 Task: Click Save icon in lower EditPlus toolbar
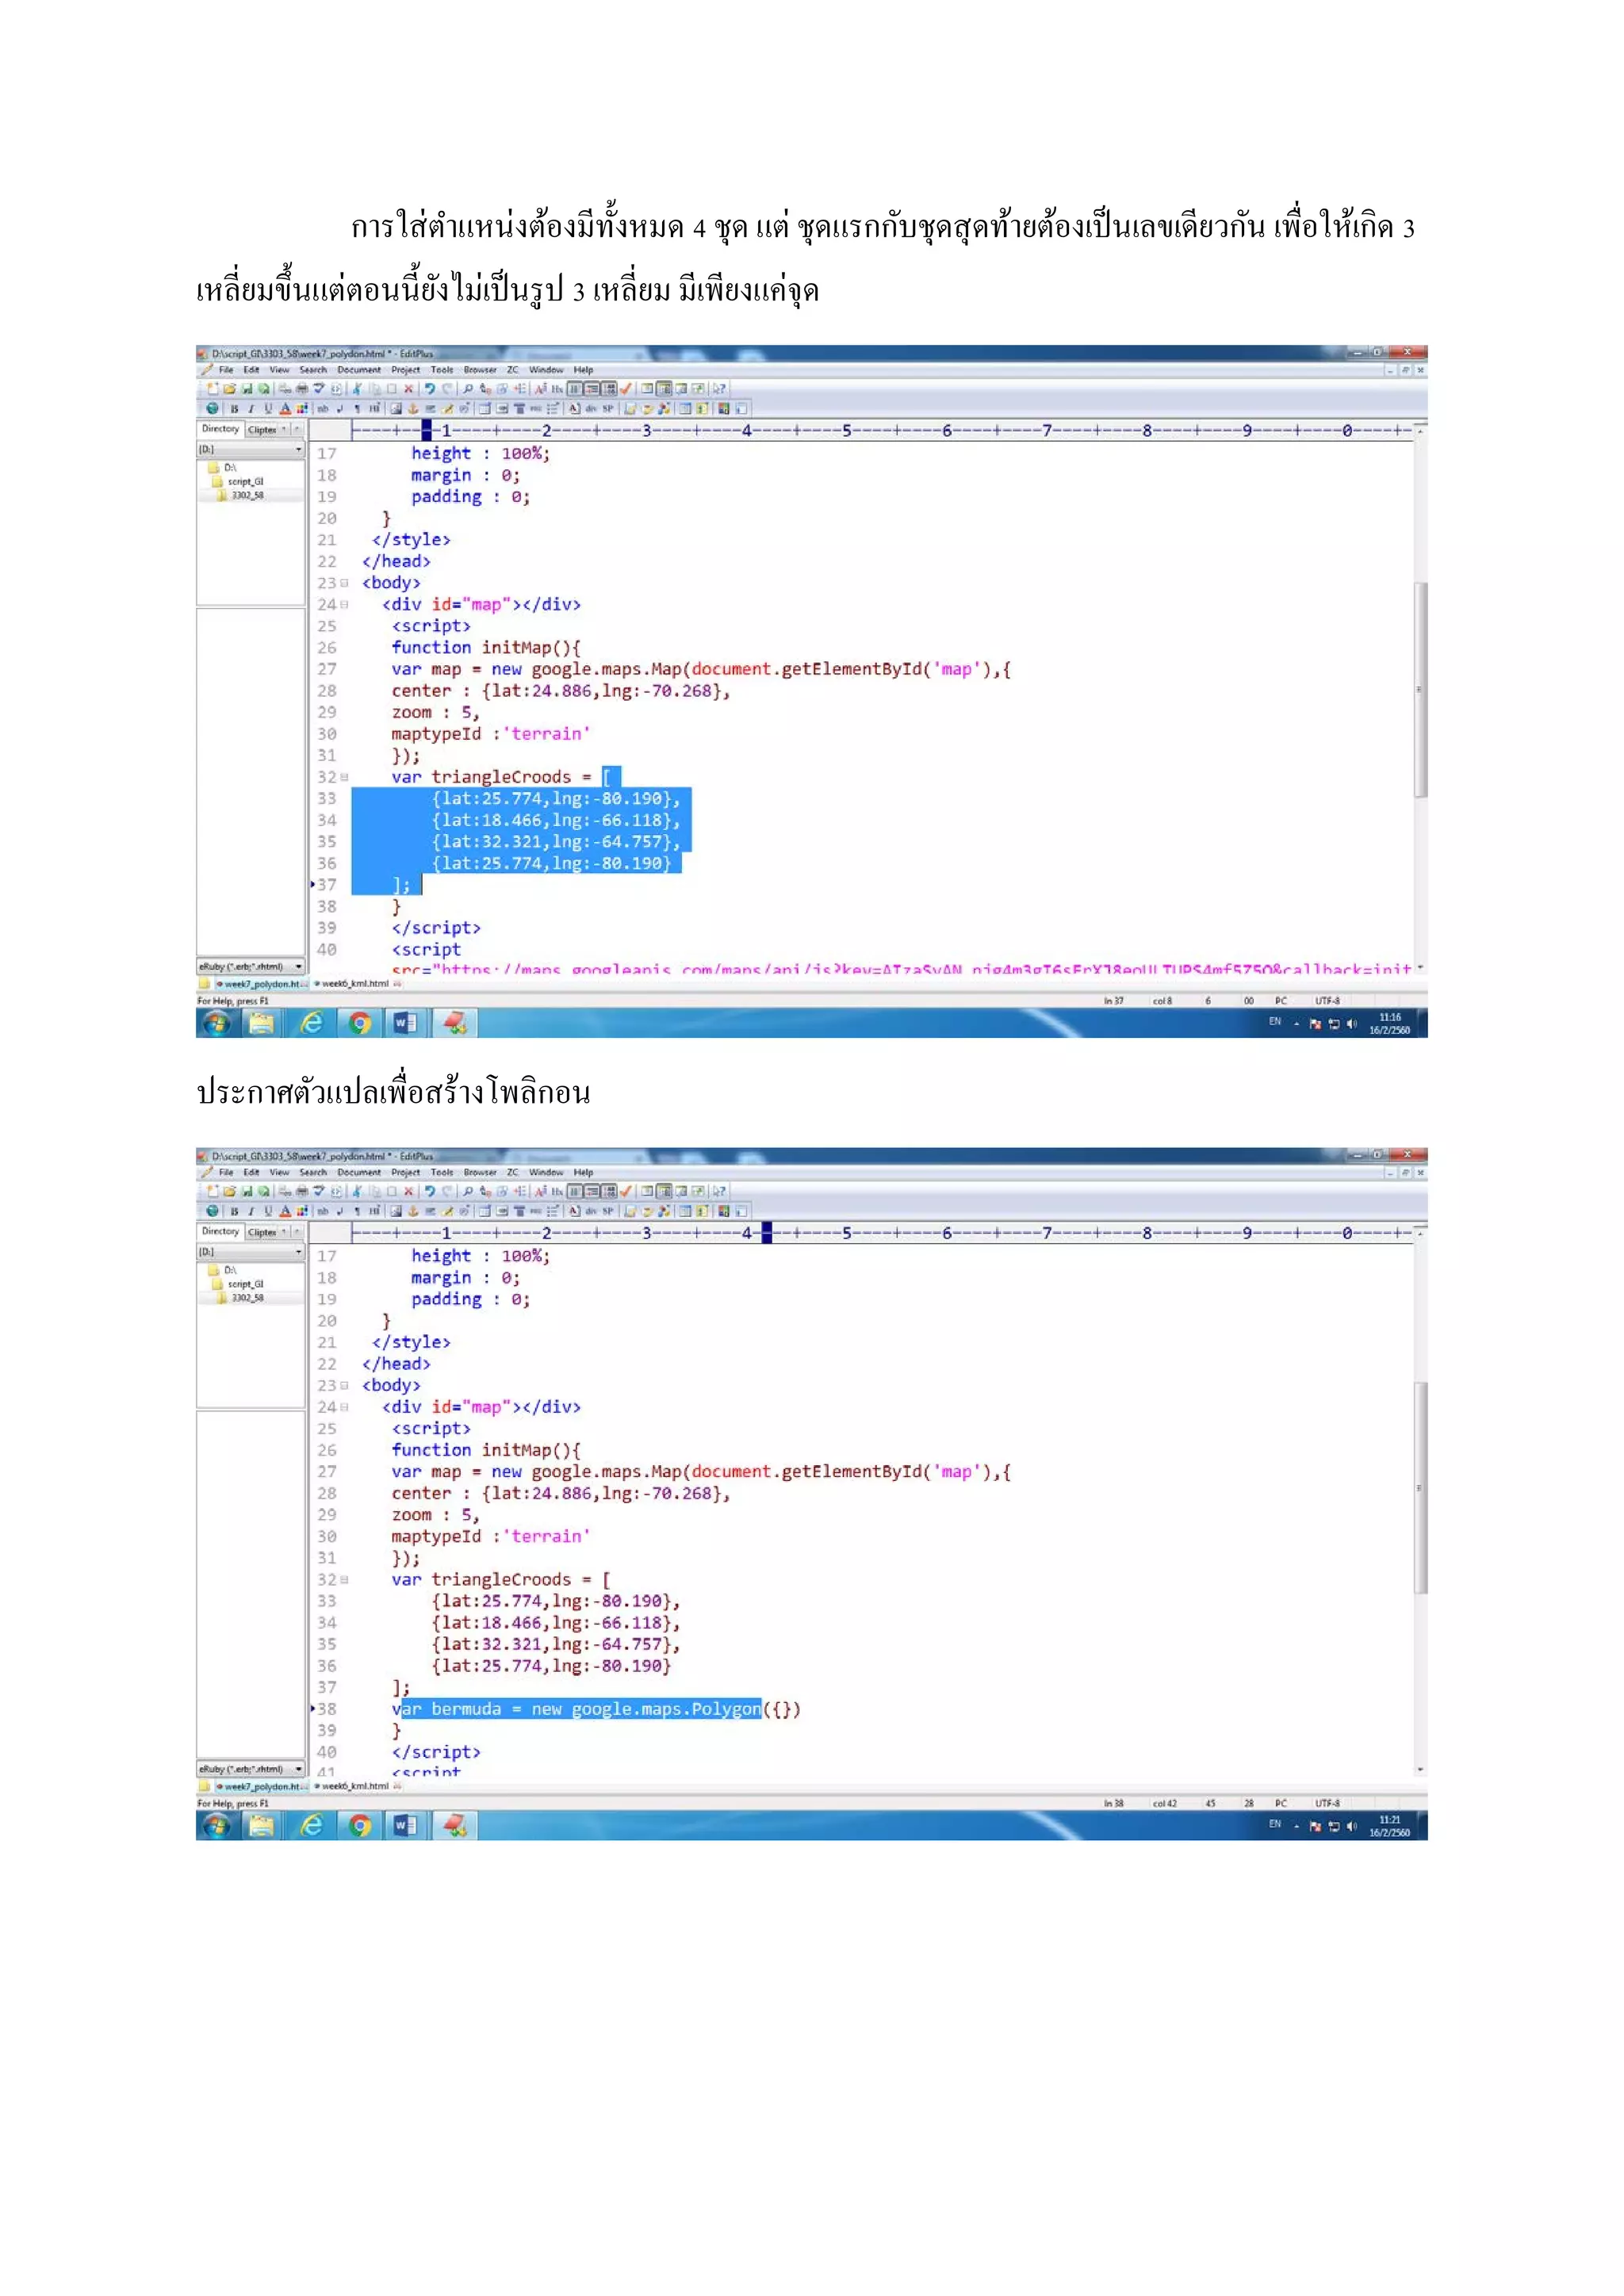(x=248, y=1191)
